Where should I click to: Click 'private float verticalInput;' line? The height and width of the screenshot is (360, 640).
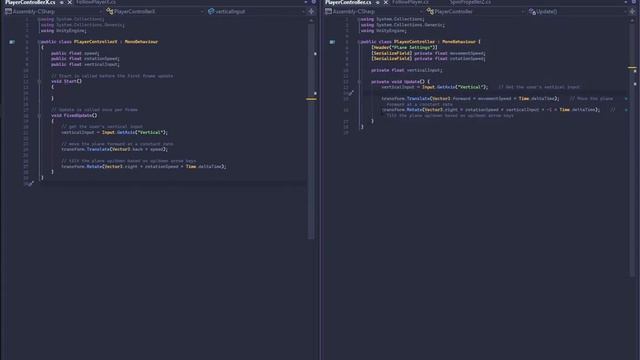pyautogui.click(x=407, y=70)
